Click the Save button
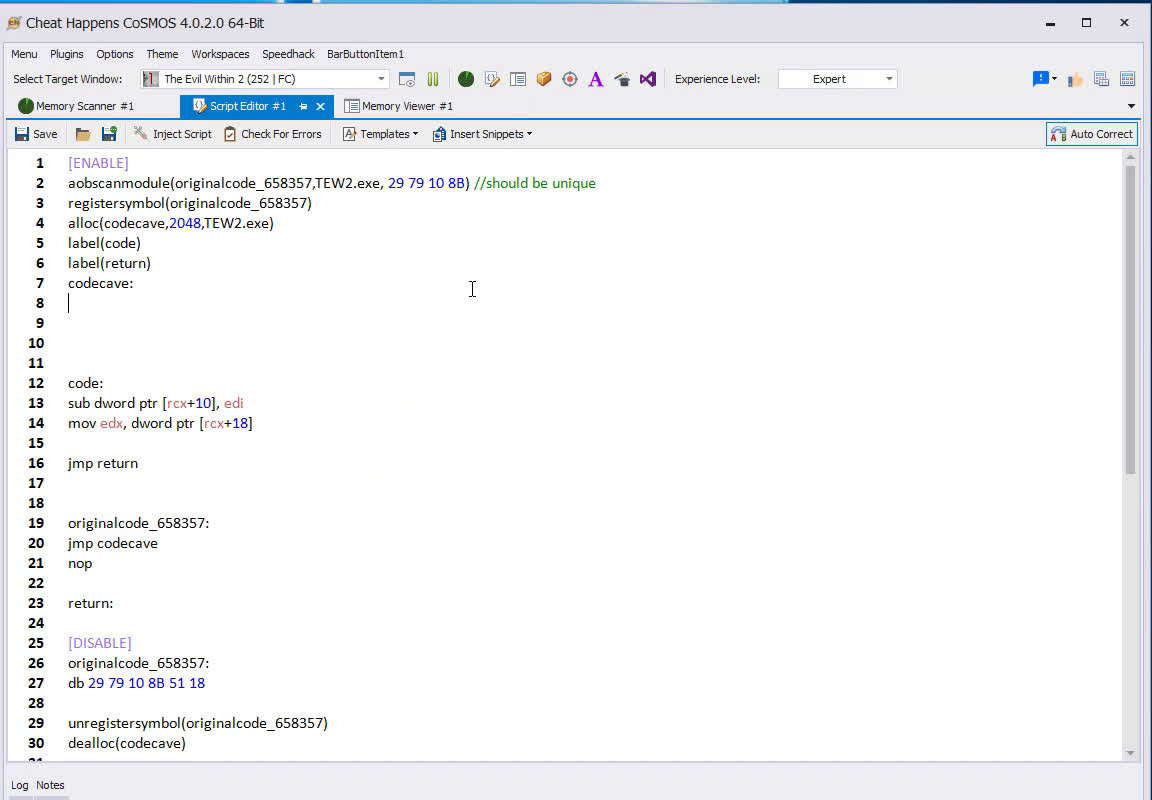Viewport: 1152px width, 800px height. pos(36,134)
